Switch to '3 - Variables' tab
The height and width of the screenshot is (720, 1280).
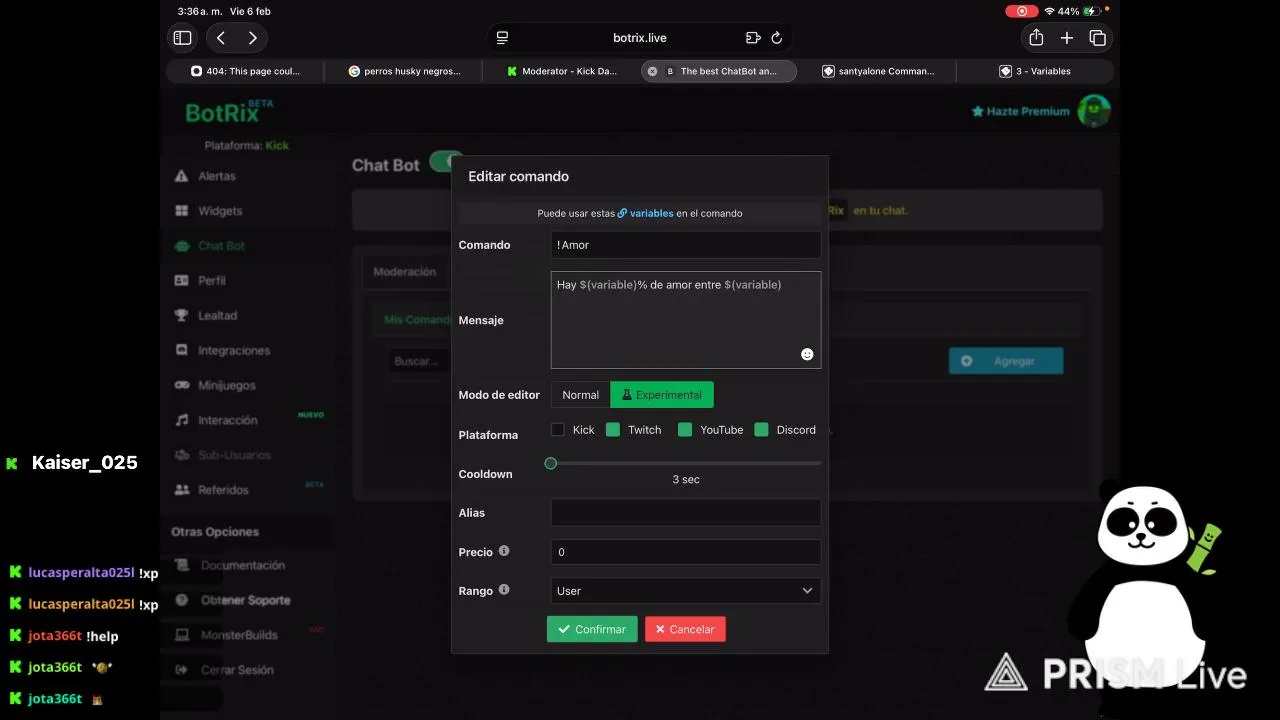click(1035, 71)
